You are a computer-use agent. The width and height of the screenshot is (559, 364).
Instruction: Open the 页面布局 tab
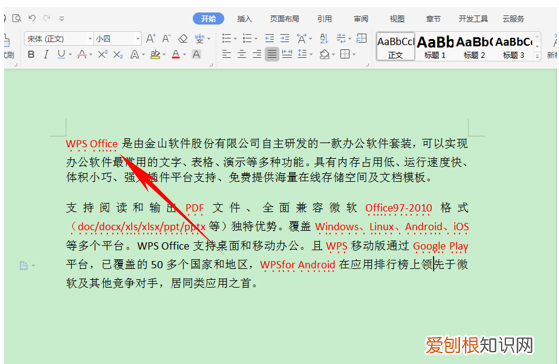pyautogui.click(x=284, y=19)
